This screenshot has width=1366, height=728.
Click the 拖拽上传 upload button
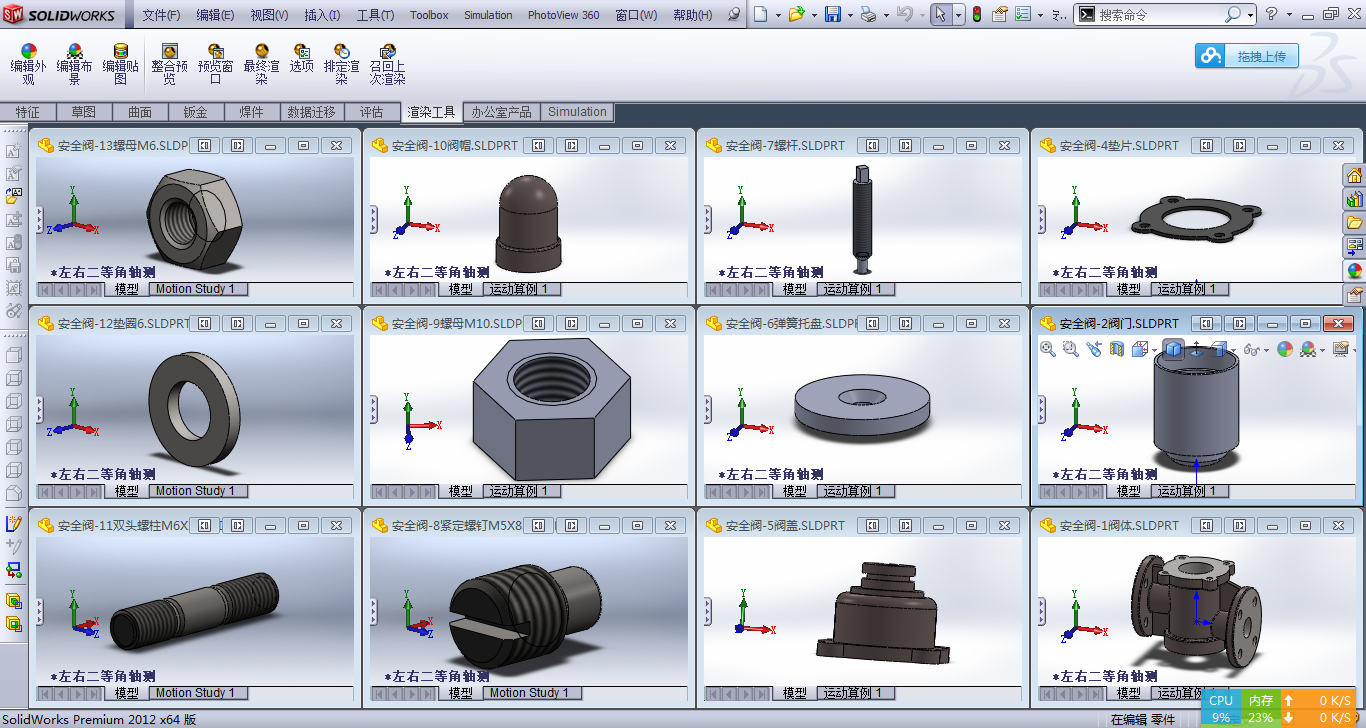1247,56
